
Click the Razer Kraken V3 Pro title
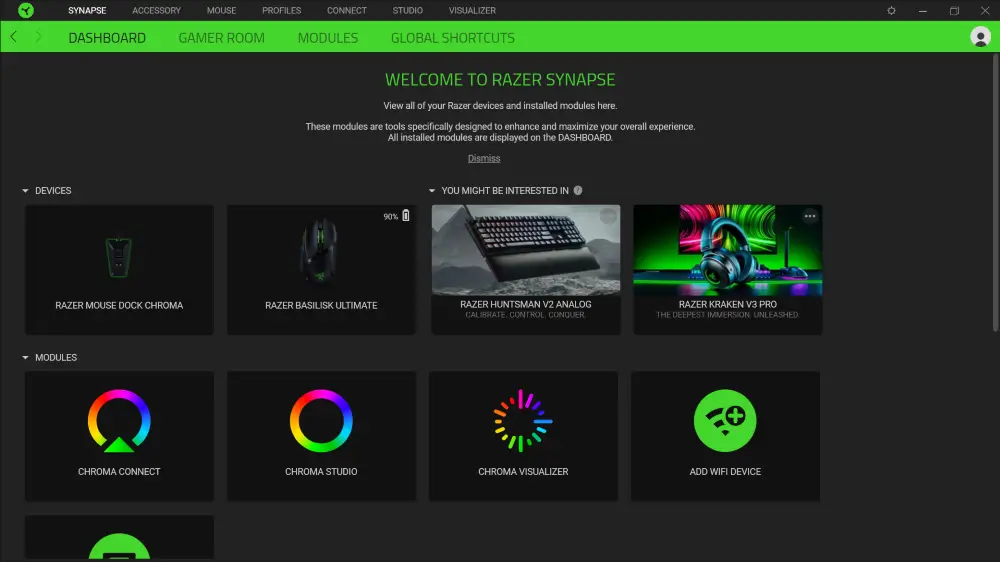point(728,304)
